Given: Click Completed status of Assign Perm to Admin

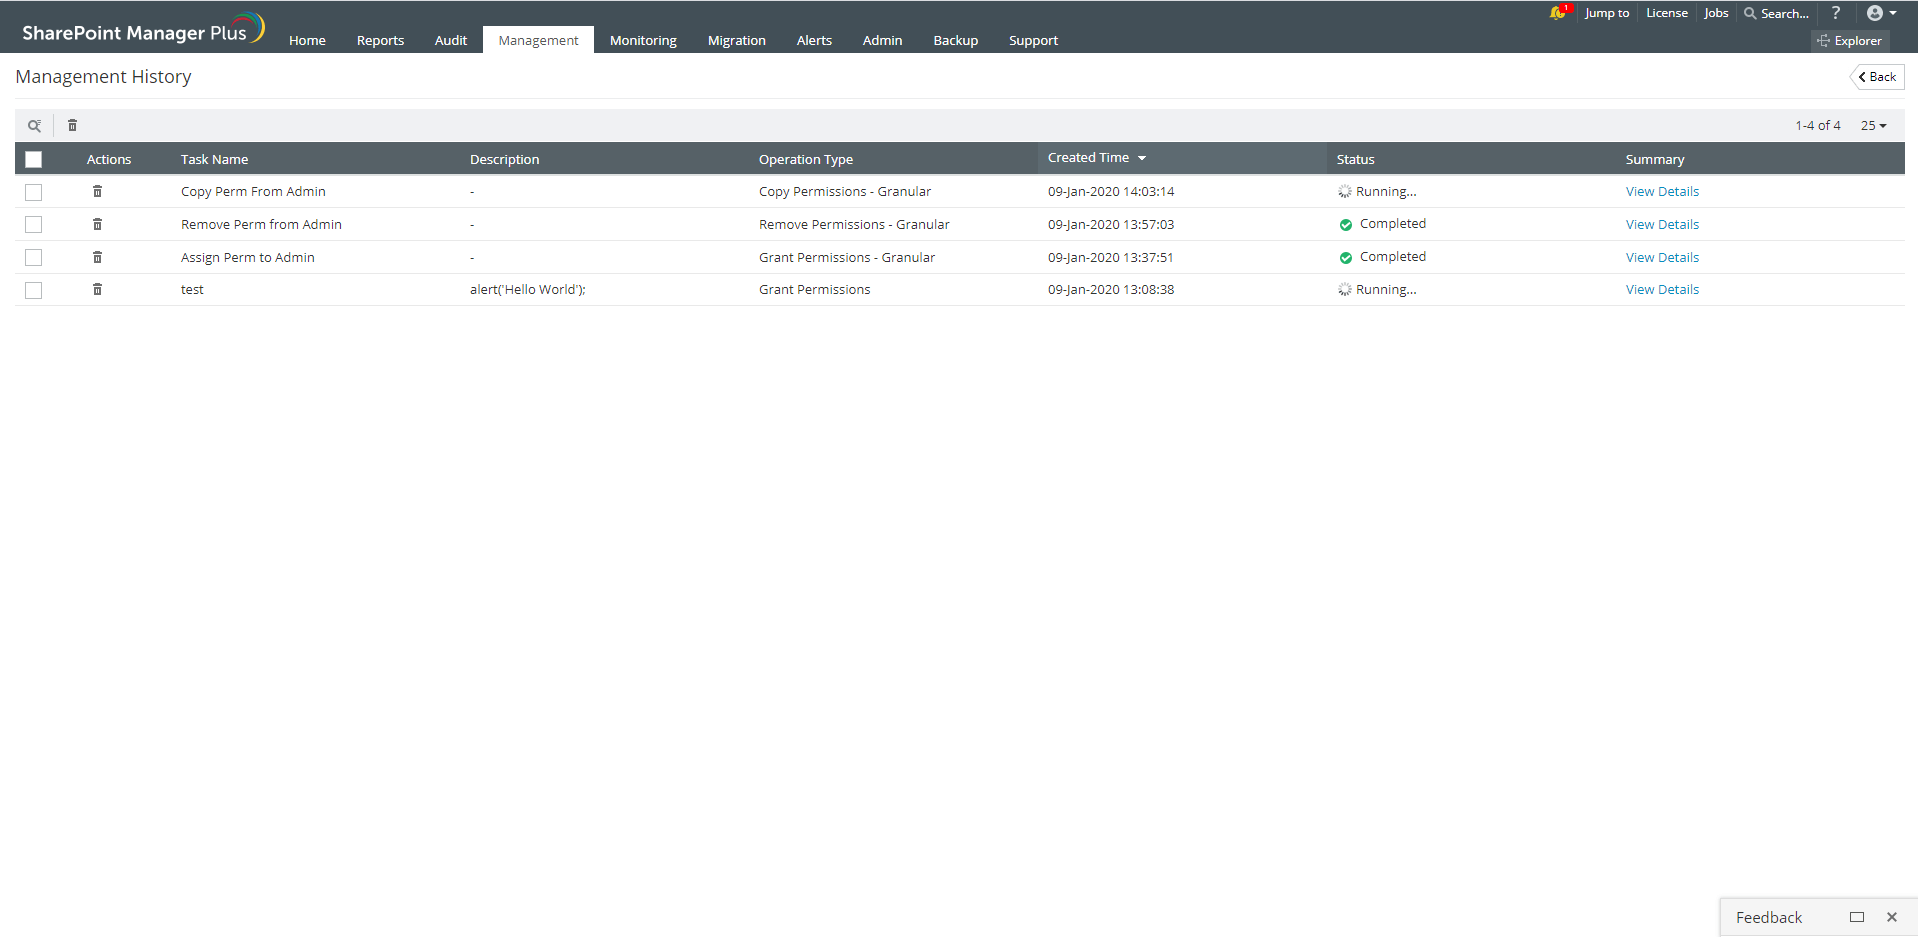Looking at the screenshot, I should coord(1382,257).
